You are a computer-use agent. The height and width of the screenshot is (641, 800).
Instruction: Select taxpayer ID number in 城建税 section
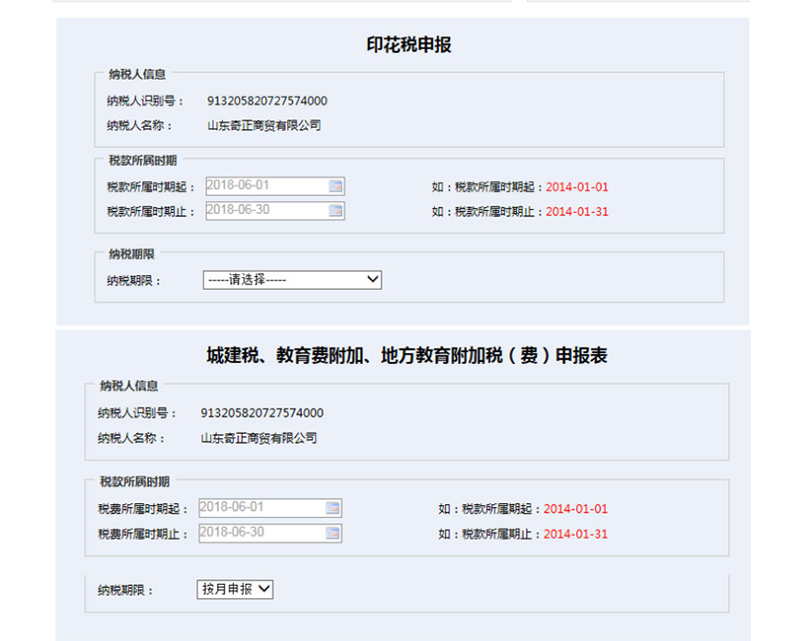coord(262,413)
